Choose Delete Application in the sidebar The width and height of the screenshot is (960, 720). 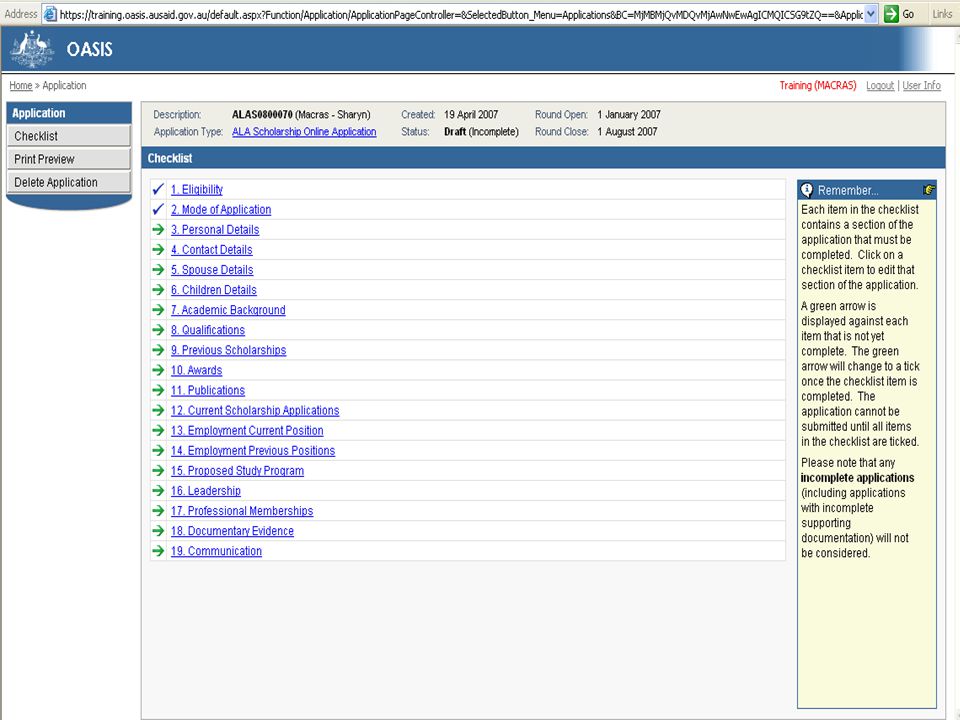click(69, 182)
